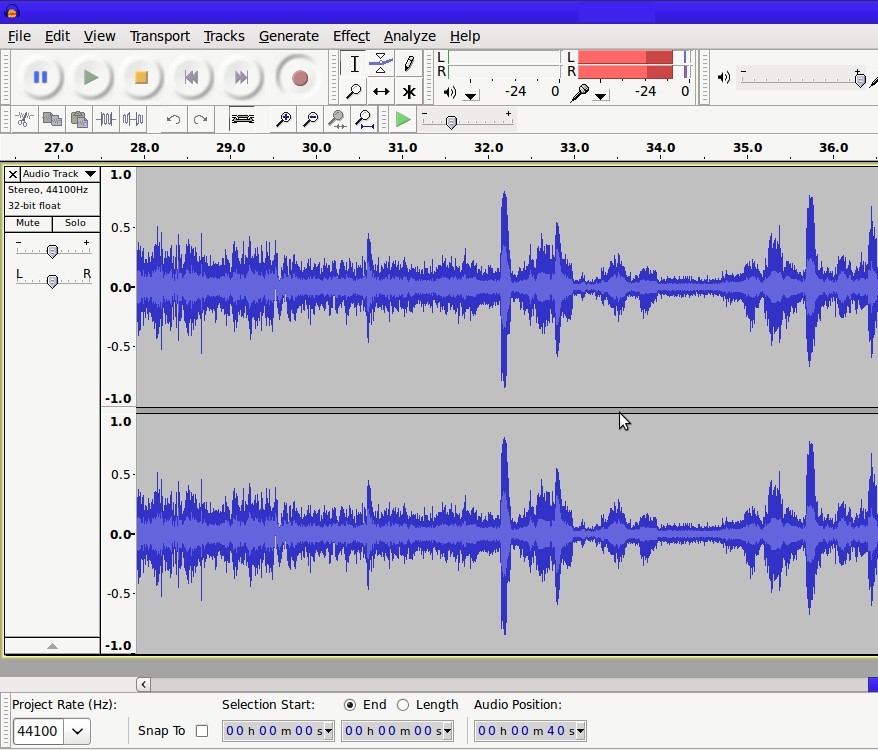Image resolution: width=878 pixels, height=750 pixels.
Task: Skip to start of the track
Action: pos(192,77)
